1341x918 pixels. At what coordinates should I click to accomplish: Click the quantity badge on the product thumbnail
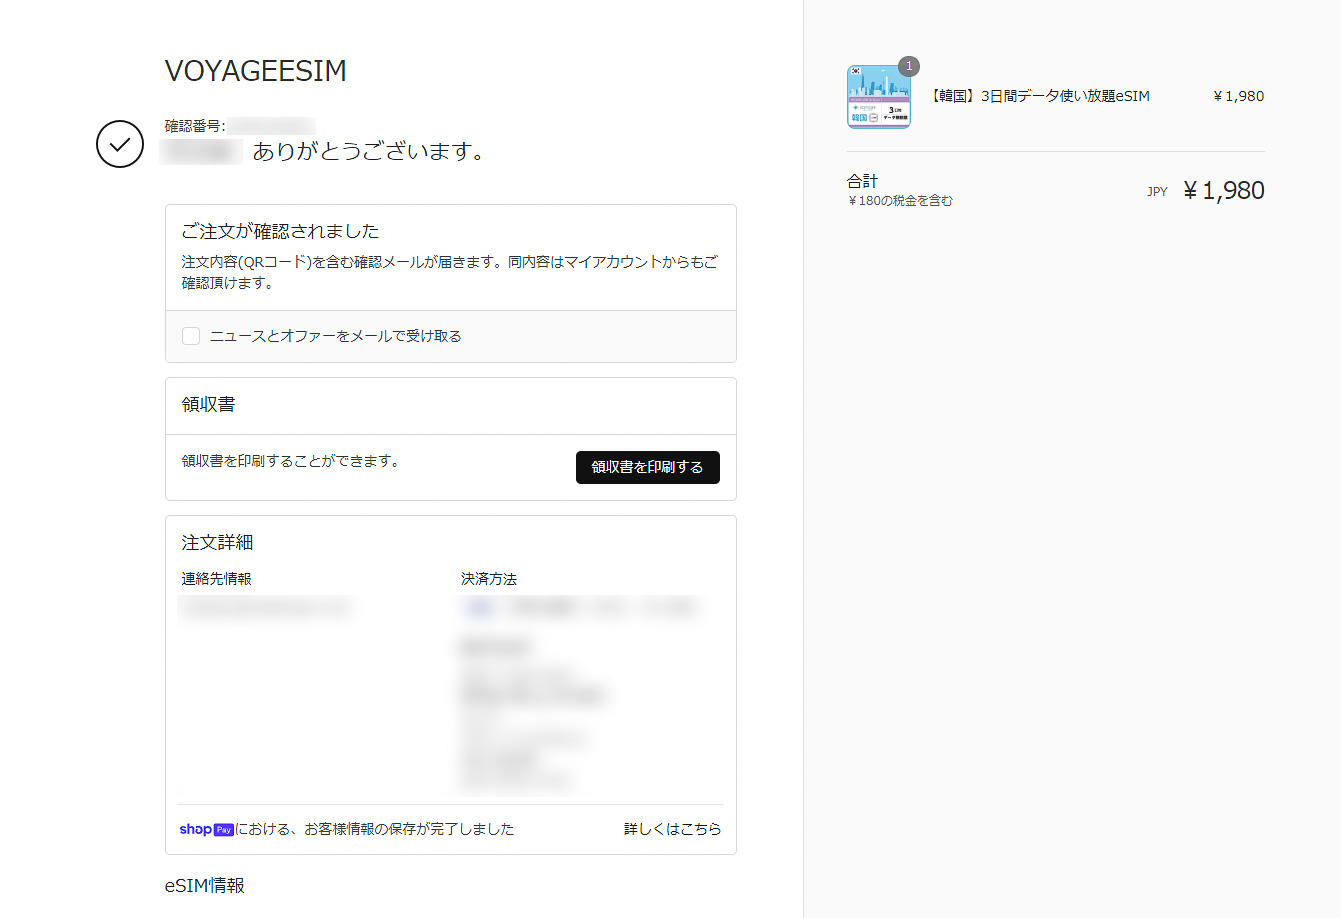pyautogui.click(x=907, y=66)
